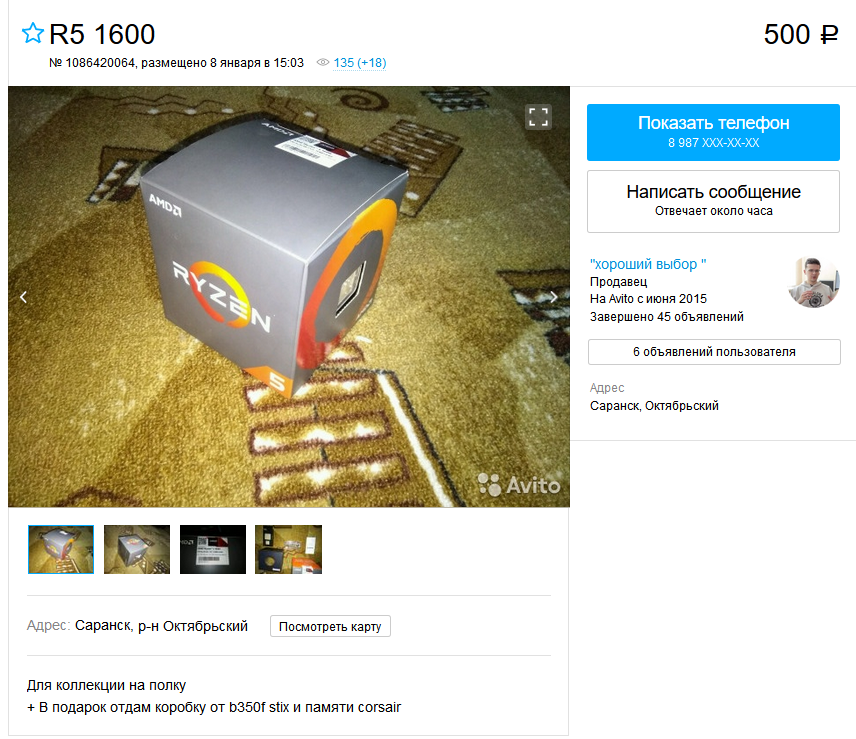The image size is (856, 739).
Task: Select the fourth thumbnail with several boxes
Action: click(x=288, y=549)
